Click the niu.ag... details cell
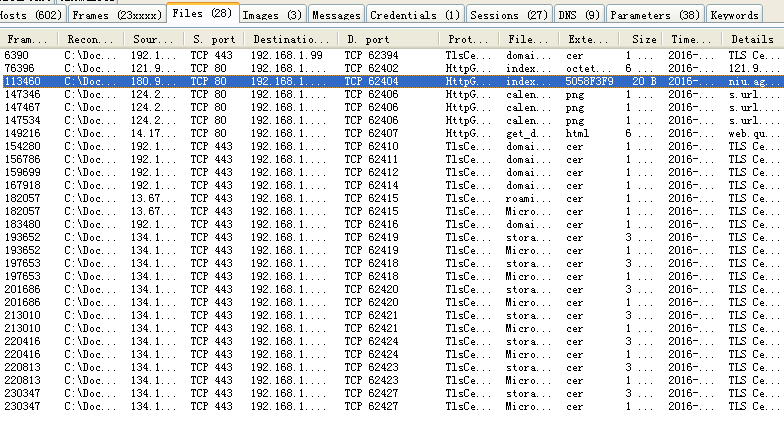Viewport: 784px width, 432px height. pyautogui.click(x=753, y=82)
